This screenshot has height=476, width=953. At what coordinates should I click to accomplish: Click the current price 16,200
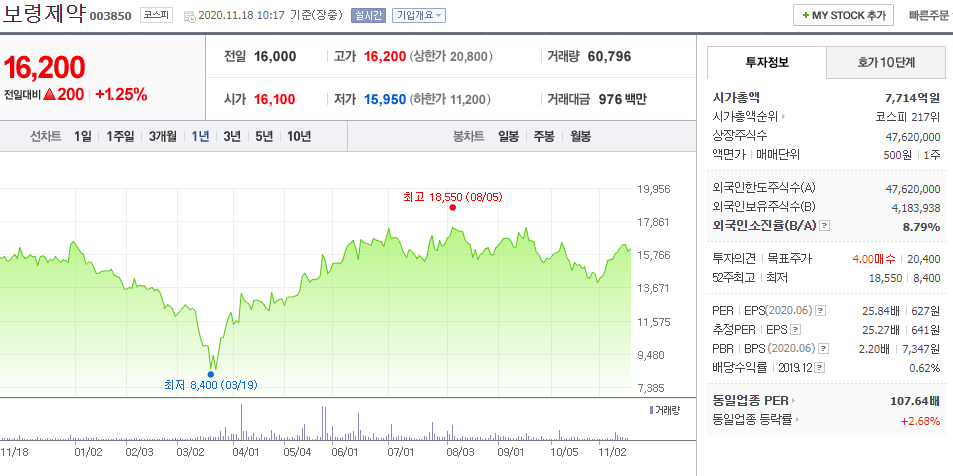point(44,67)
